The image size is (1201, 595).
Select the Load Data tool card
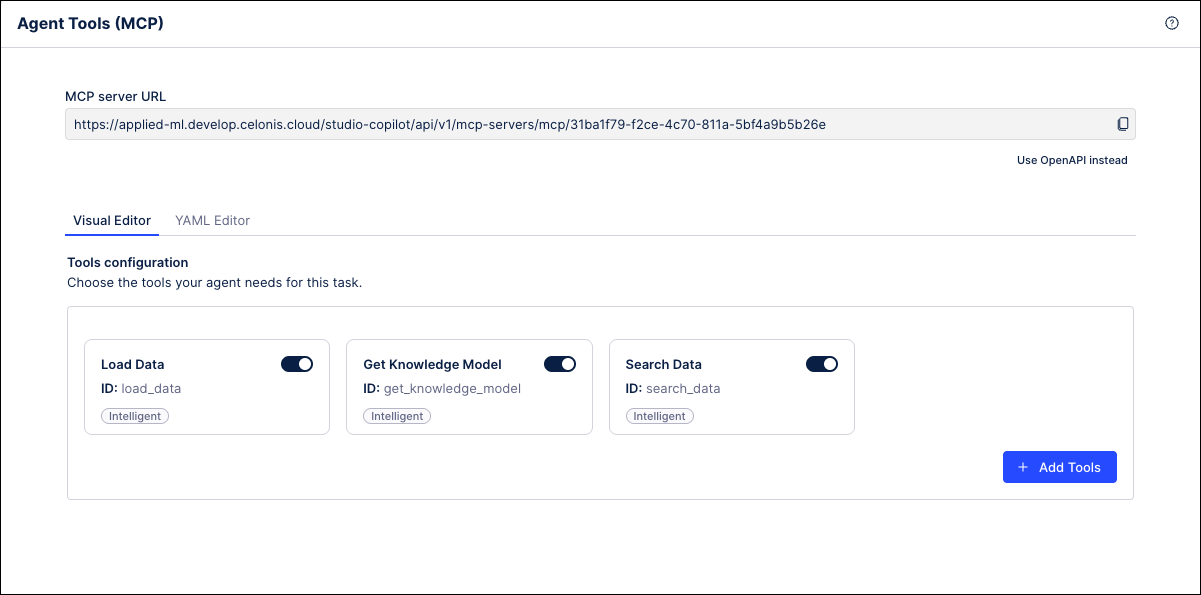click(206, 387)
